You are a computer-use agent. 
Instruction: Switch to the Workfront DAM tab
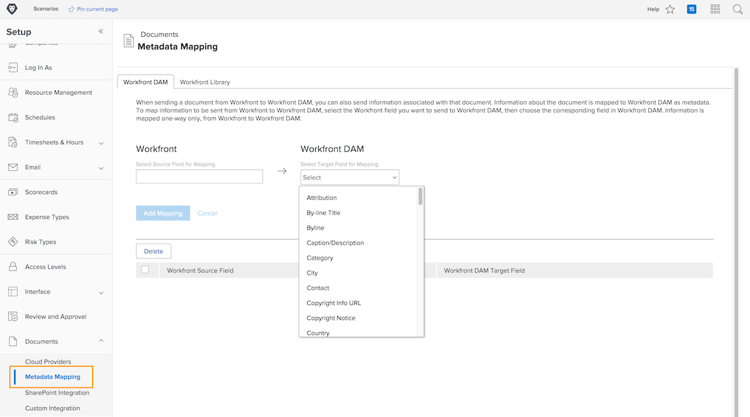[145, 82]
